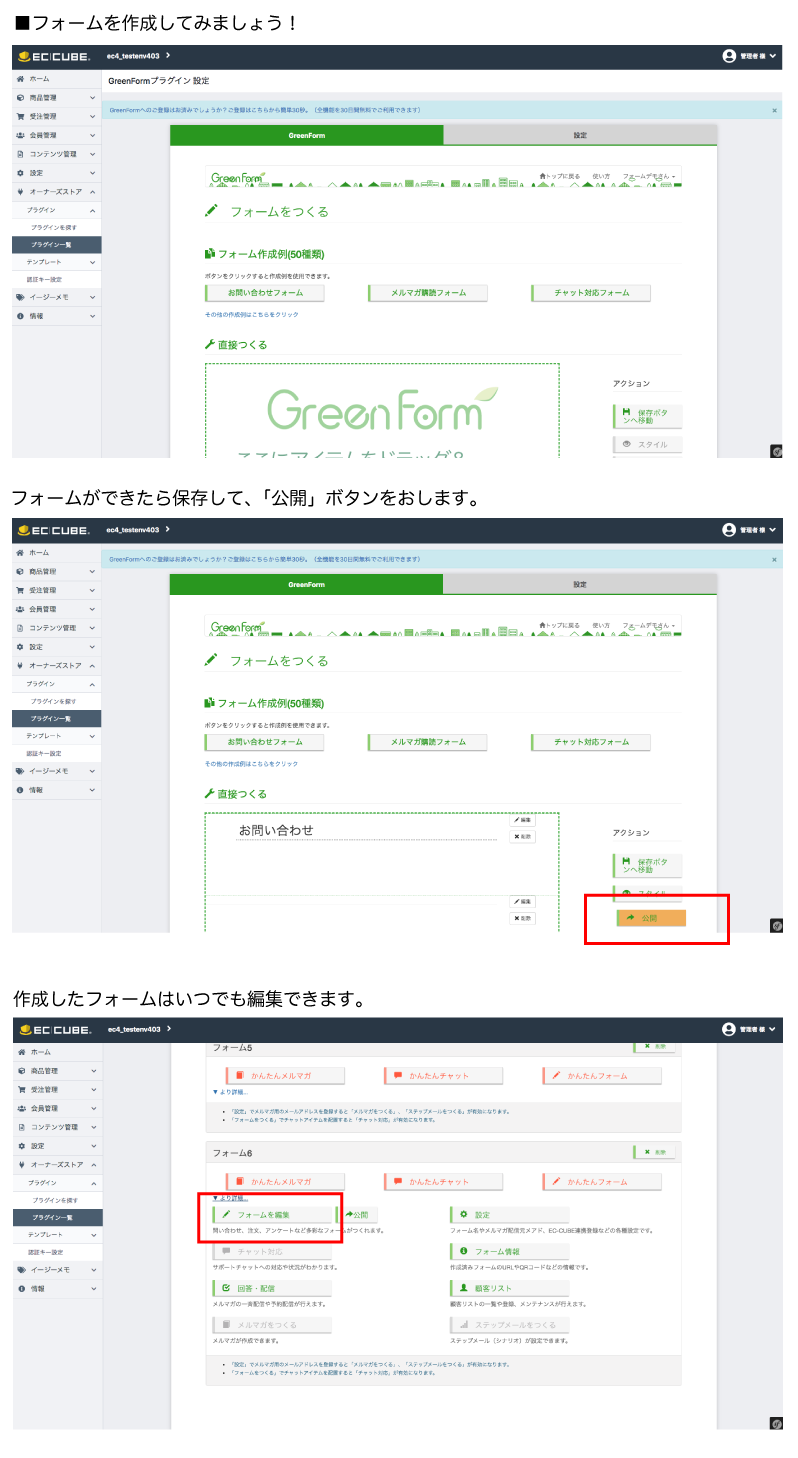This screenshot has width=798, height=1458.
Task: Click the ec4_testenv403 breadcrumb in the second screenshot
Action: (x=134, y=530)
